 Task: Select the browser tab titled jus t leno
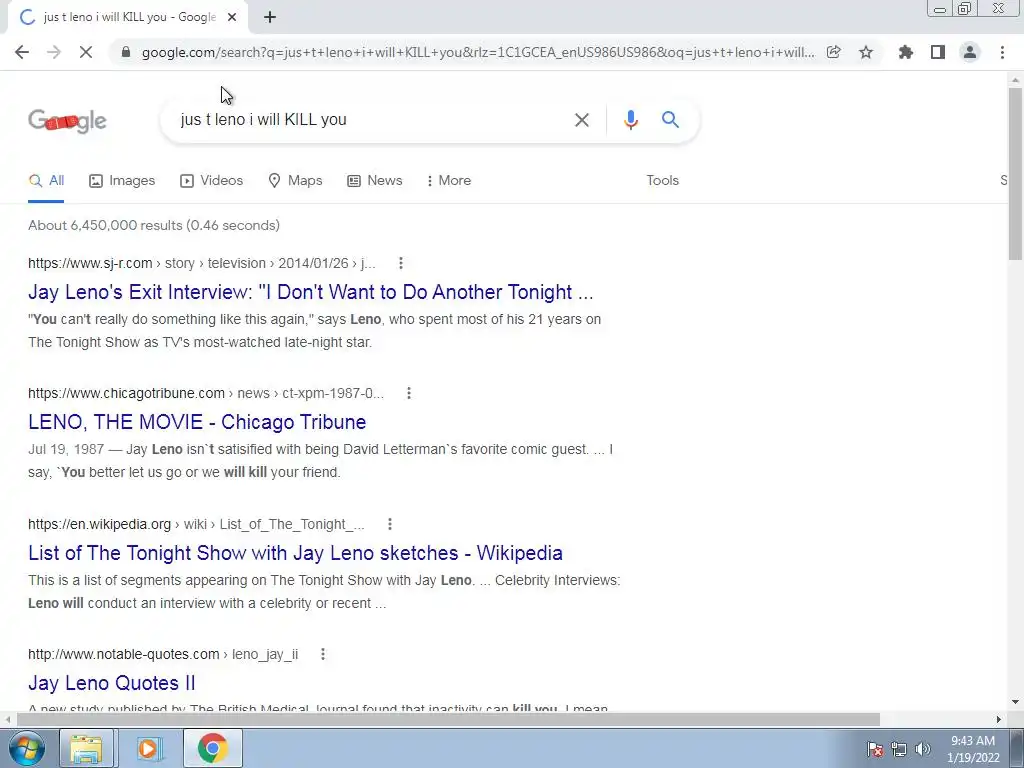pos(128,18)
